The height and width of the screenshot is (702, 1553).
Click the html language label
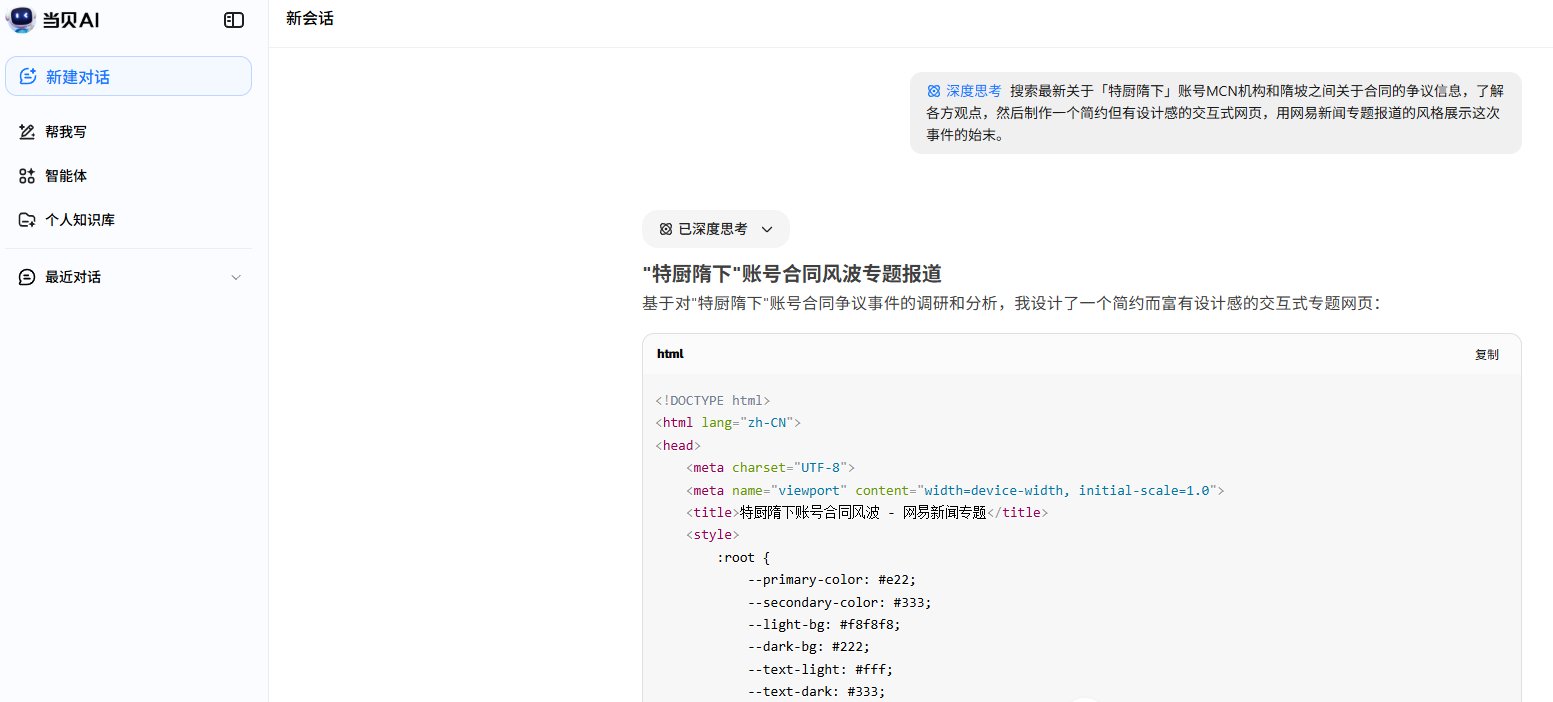click(670, 354)
